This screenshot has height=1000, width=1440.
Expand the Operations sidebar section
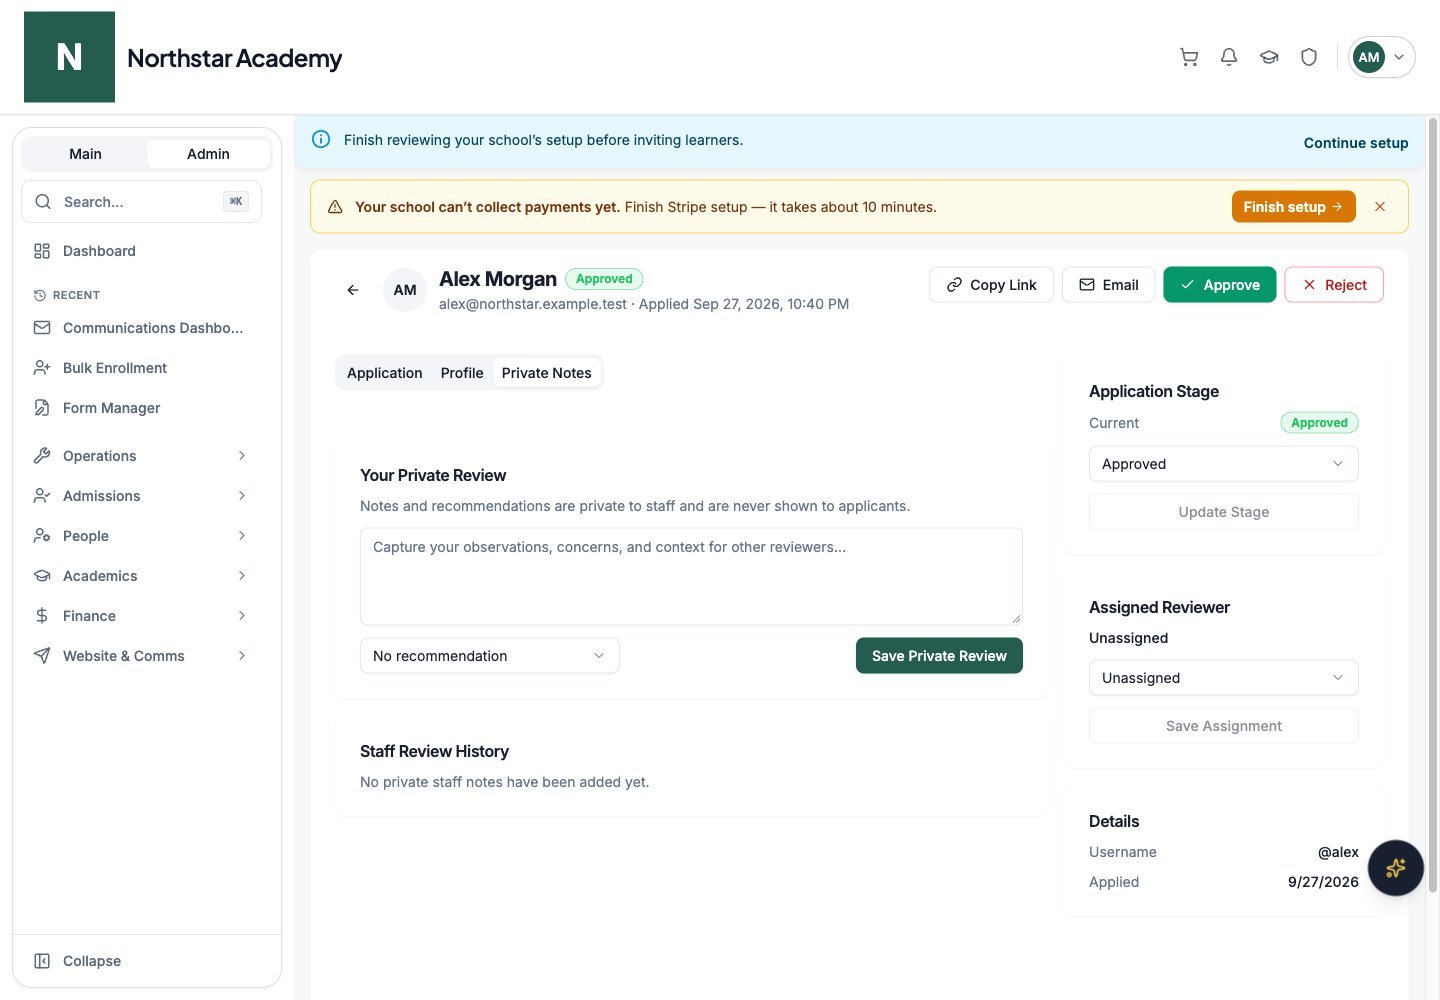pos(141,456)
